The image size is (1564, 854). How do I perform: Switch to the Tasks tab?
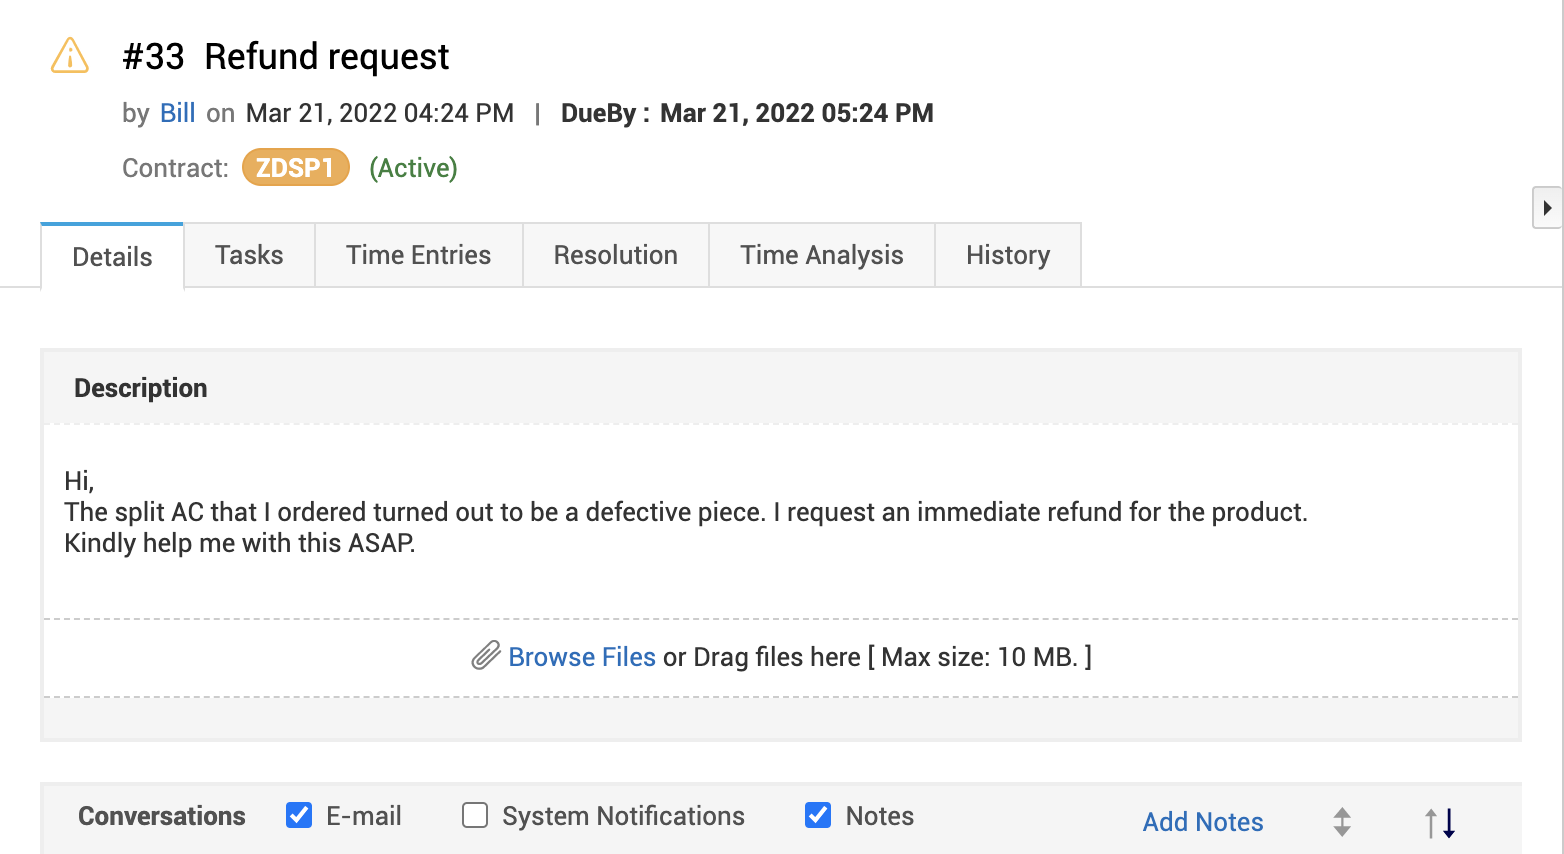click(249, 255)
